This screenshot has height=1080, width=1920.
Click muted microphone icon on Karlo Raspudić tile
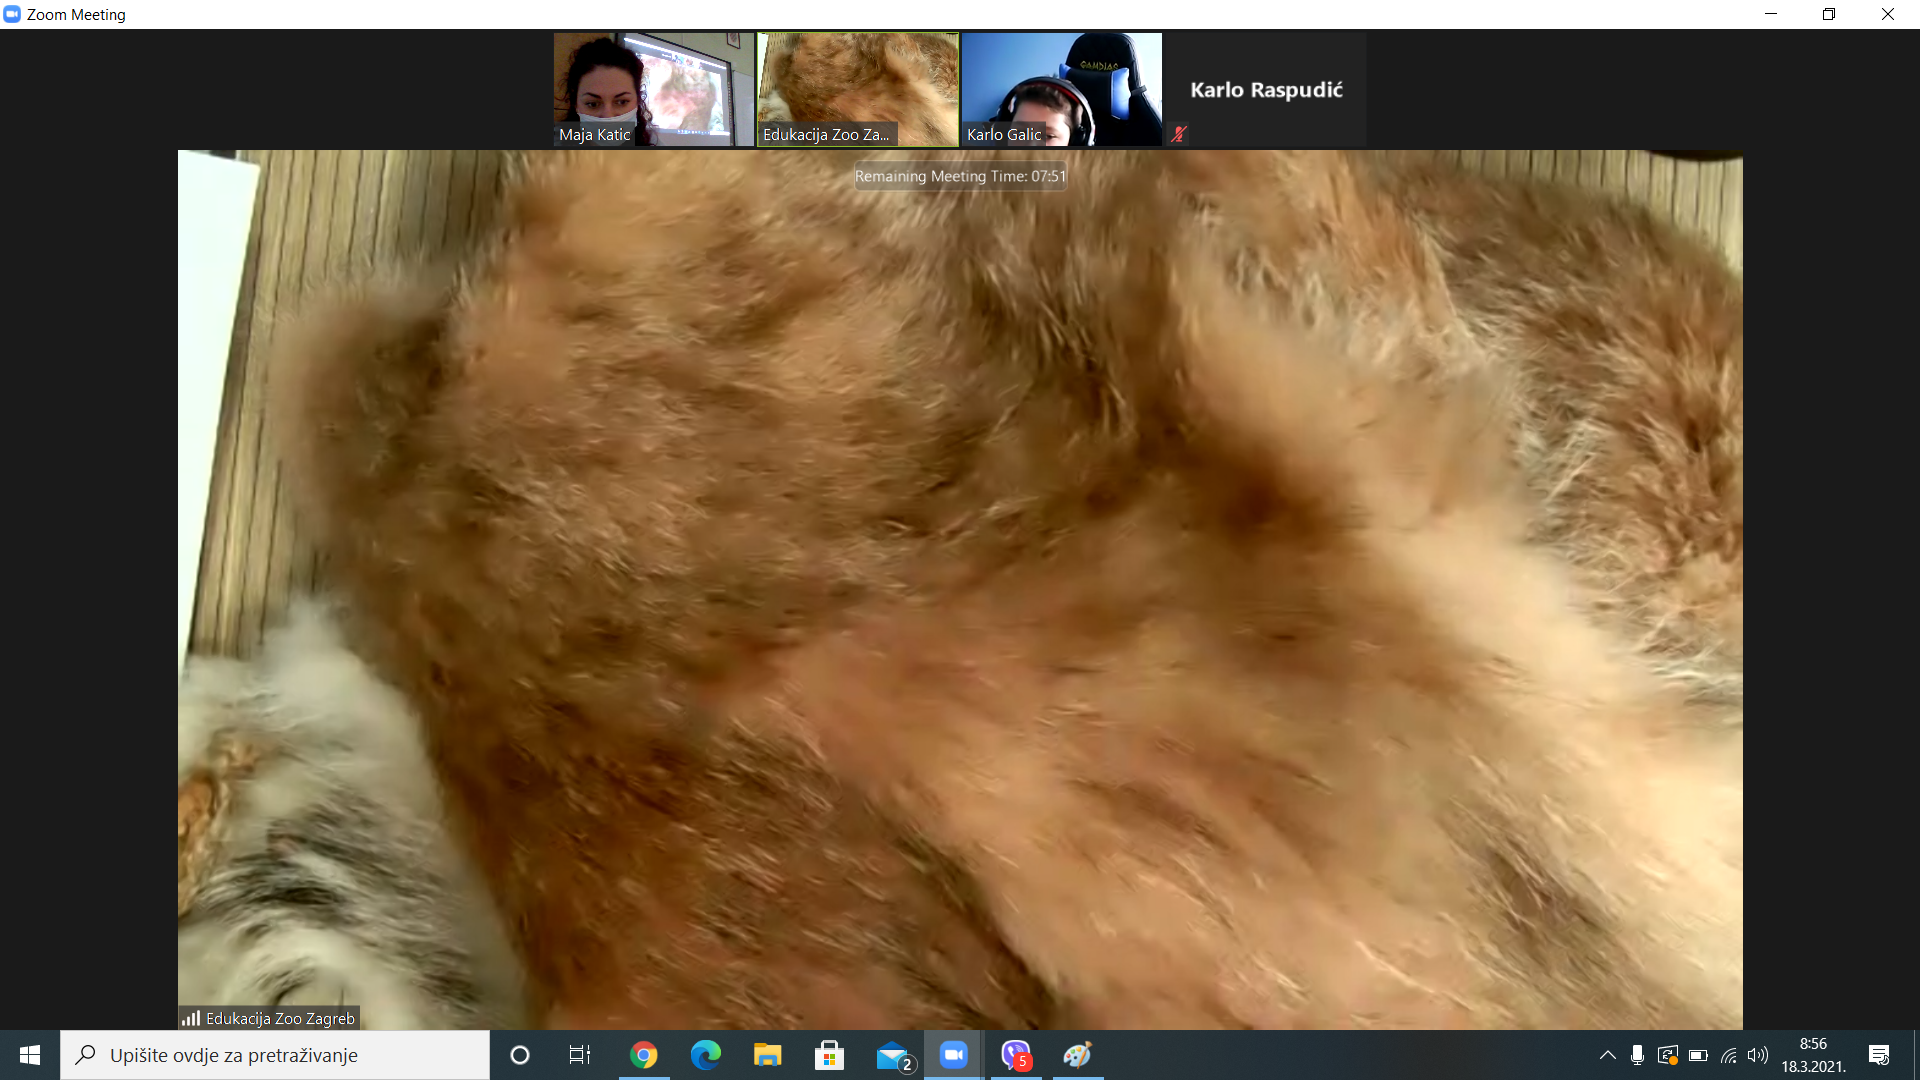(x=1179, y=134)
